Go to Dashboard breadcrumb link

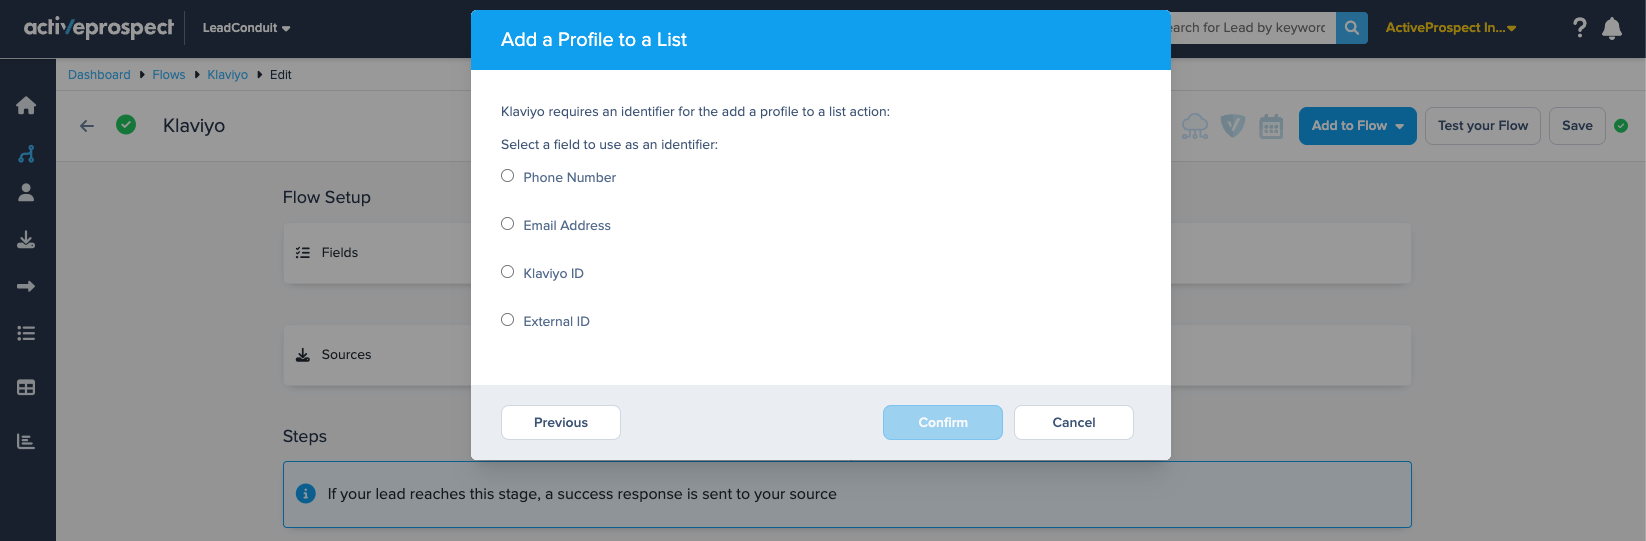coord(99,75)
